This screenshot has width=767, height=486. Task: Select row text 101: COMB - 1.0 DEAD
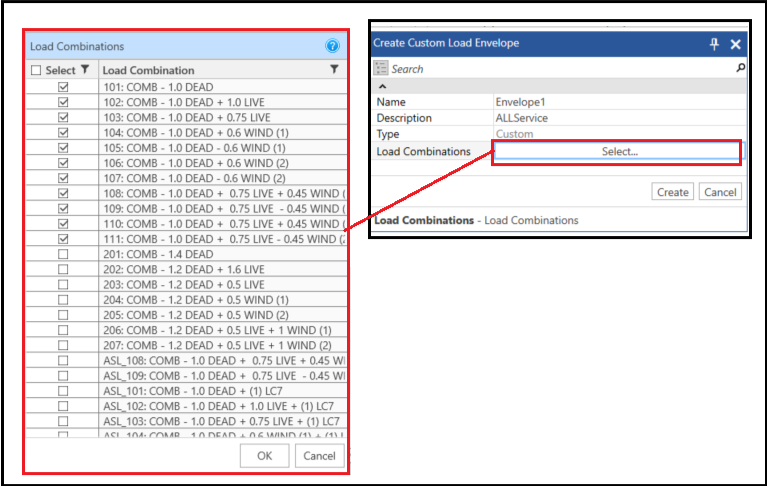pos(158,87)
